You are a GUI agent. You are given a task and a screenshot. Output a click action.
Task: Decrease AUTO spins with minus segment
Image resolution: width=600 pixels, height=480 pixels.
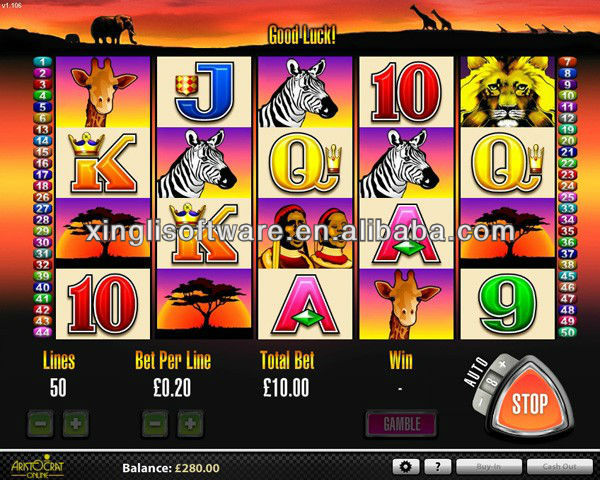click(481, 402)
